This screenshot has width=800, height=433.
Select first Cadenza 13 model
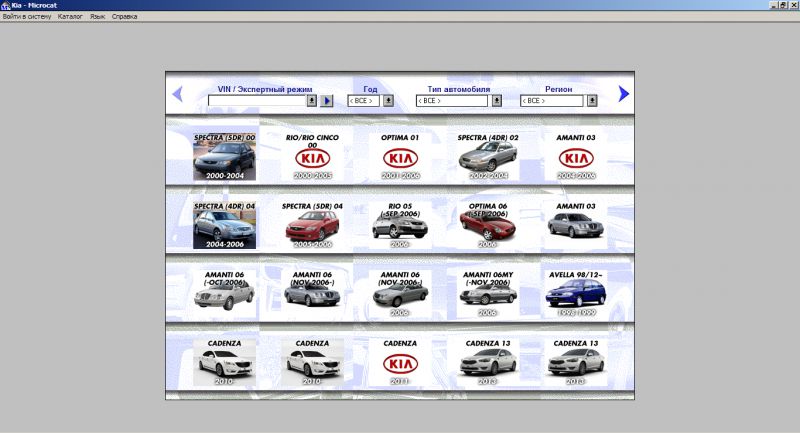click(488, 363)
